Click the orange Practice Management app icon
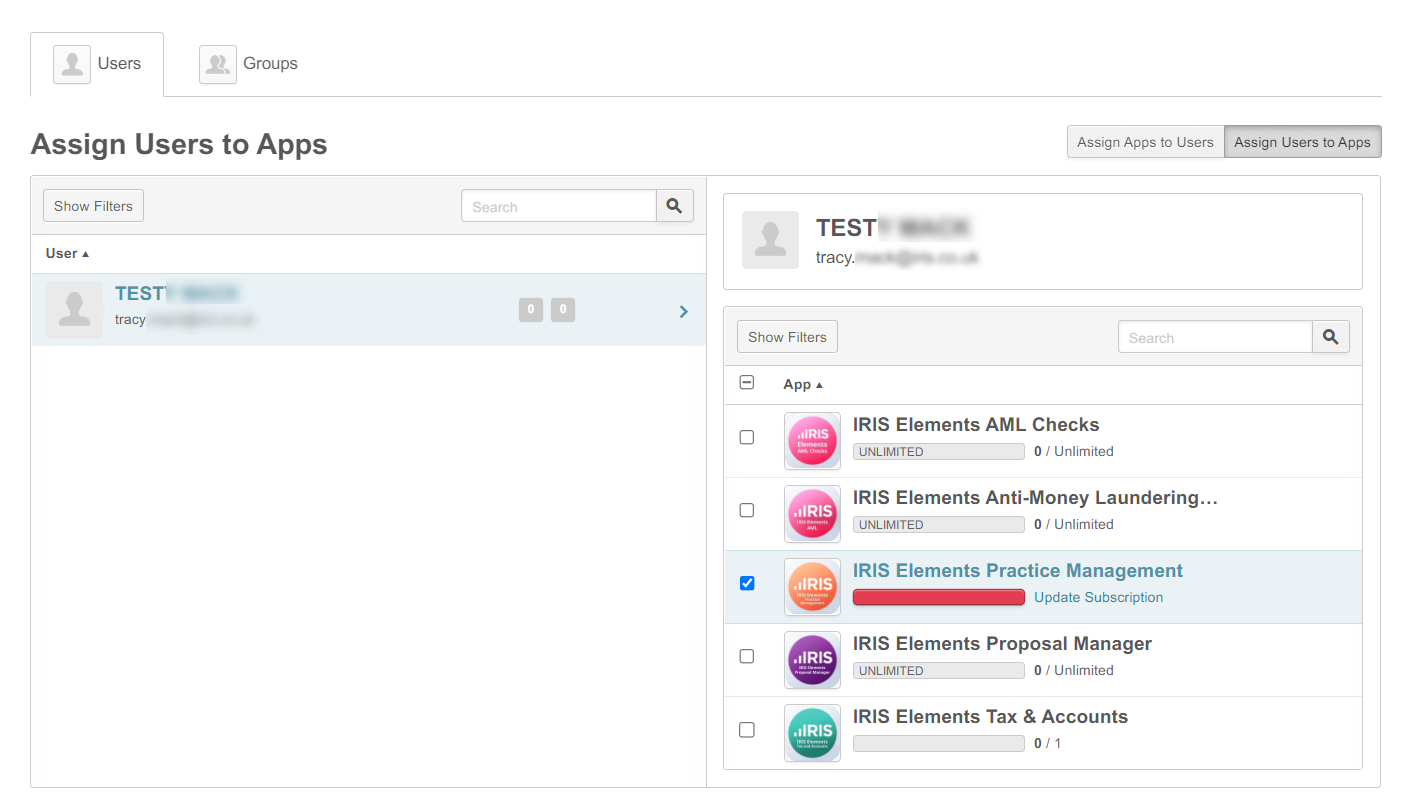This screenshot has width=1410, height=806. pos(812,587)
